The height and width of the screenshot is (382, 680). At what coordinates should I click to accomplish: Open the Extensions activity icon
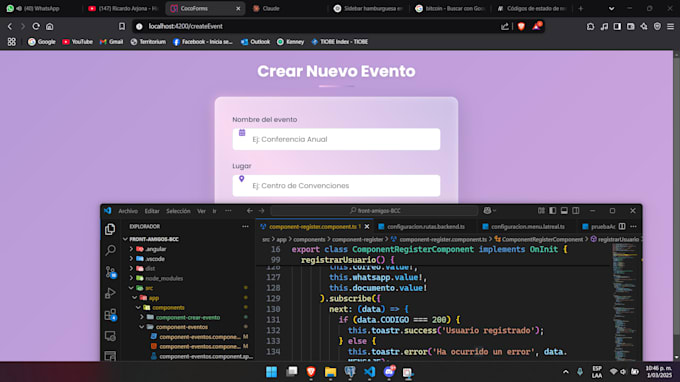110,314
